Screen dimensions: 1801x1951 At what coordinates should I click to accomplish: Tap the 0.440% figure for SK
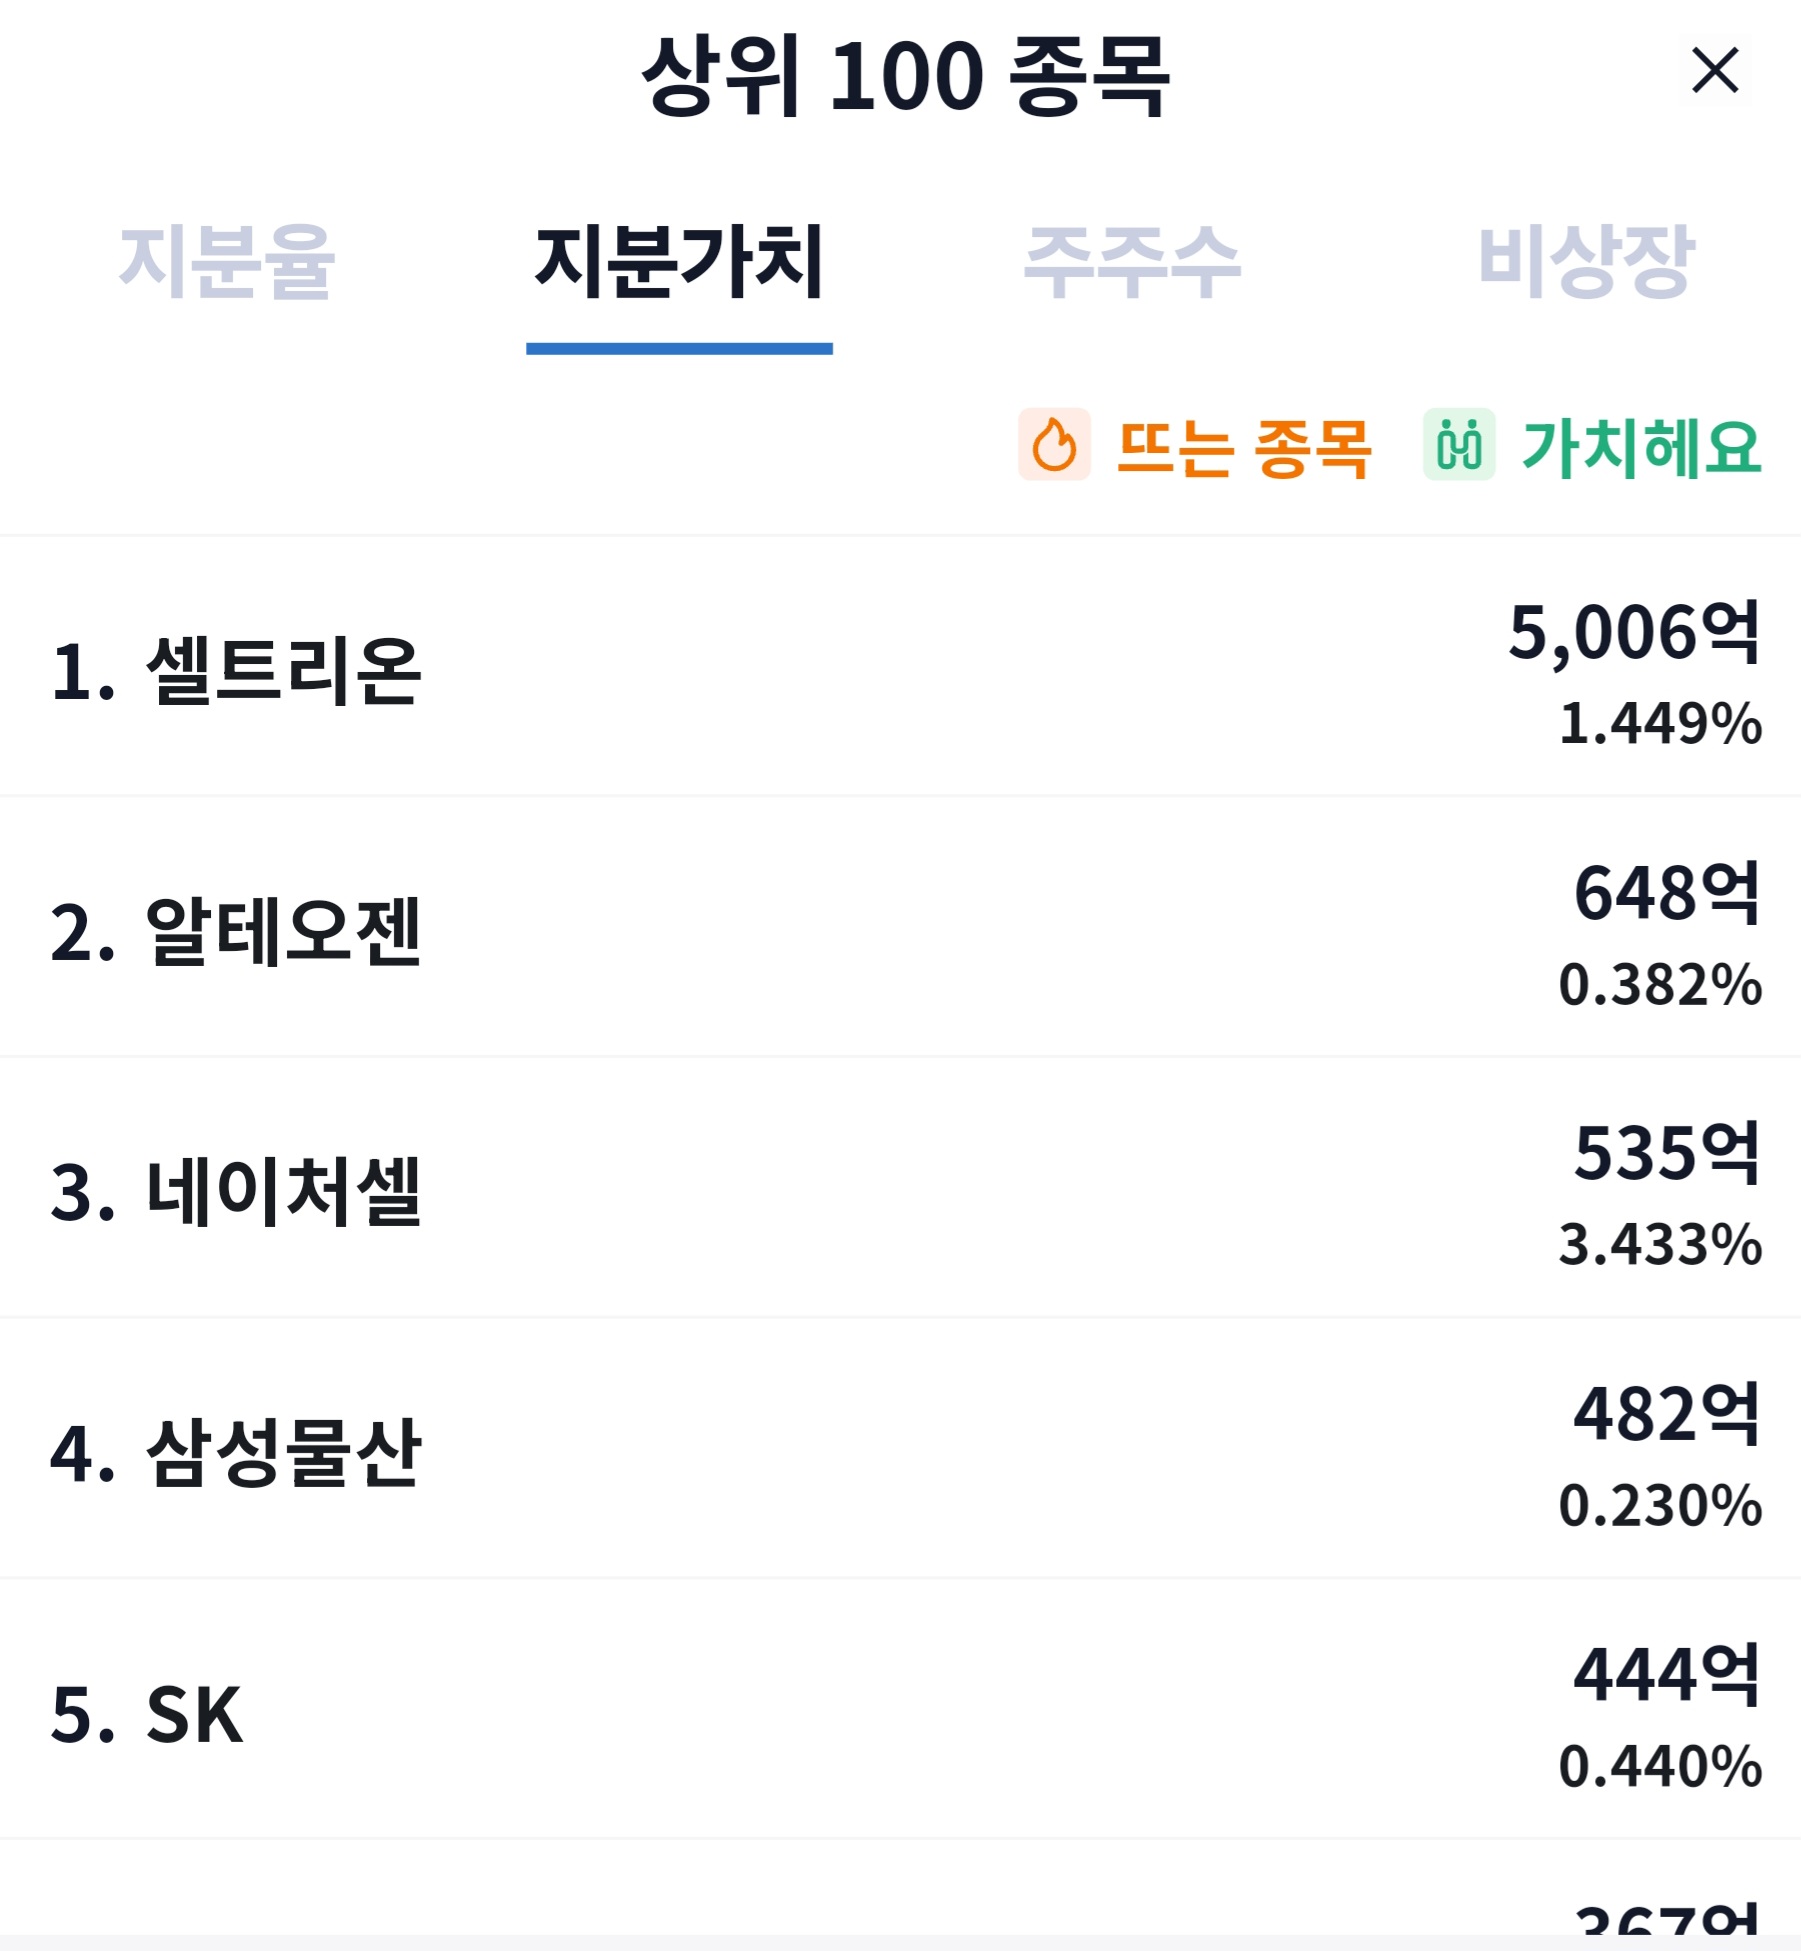coord(1660,1766)
